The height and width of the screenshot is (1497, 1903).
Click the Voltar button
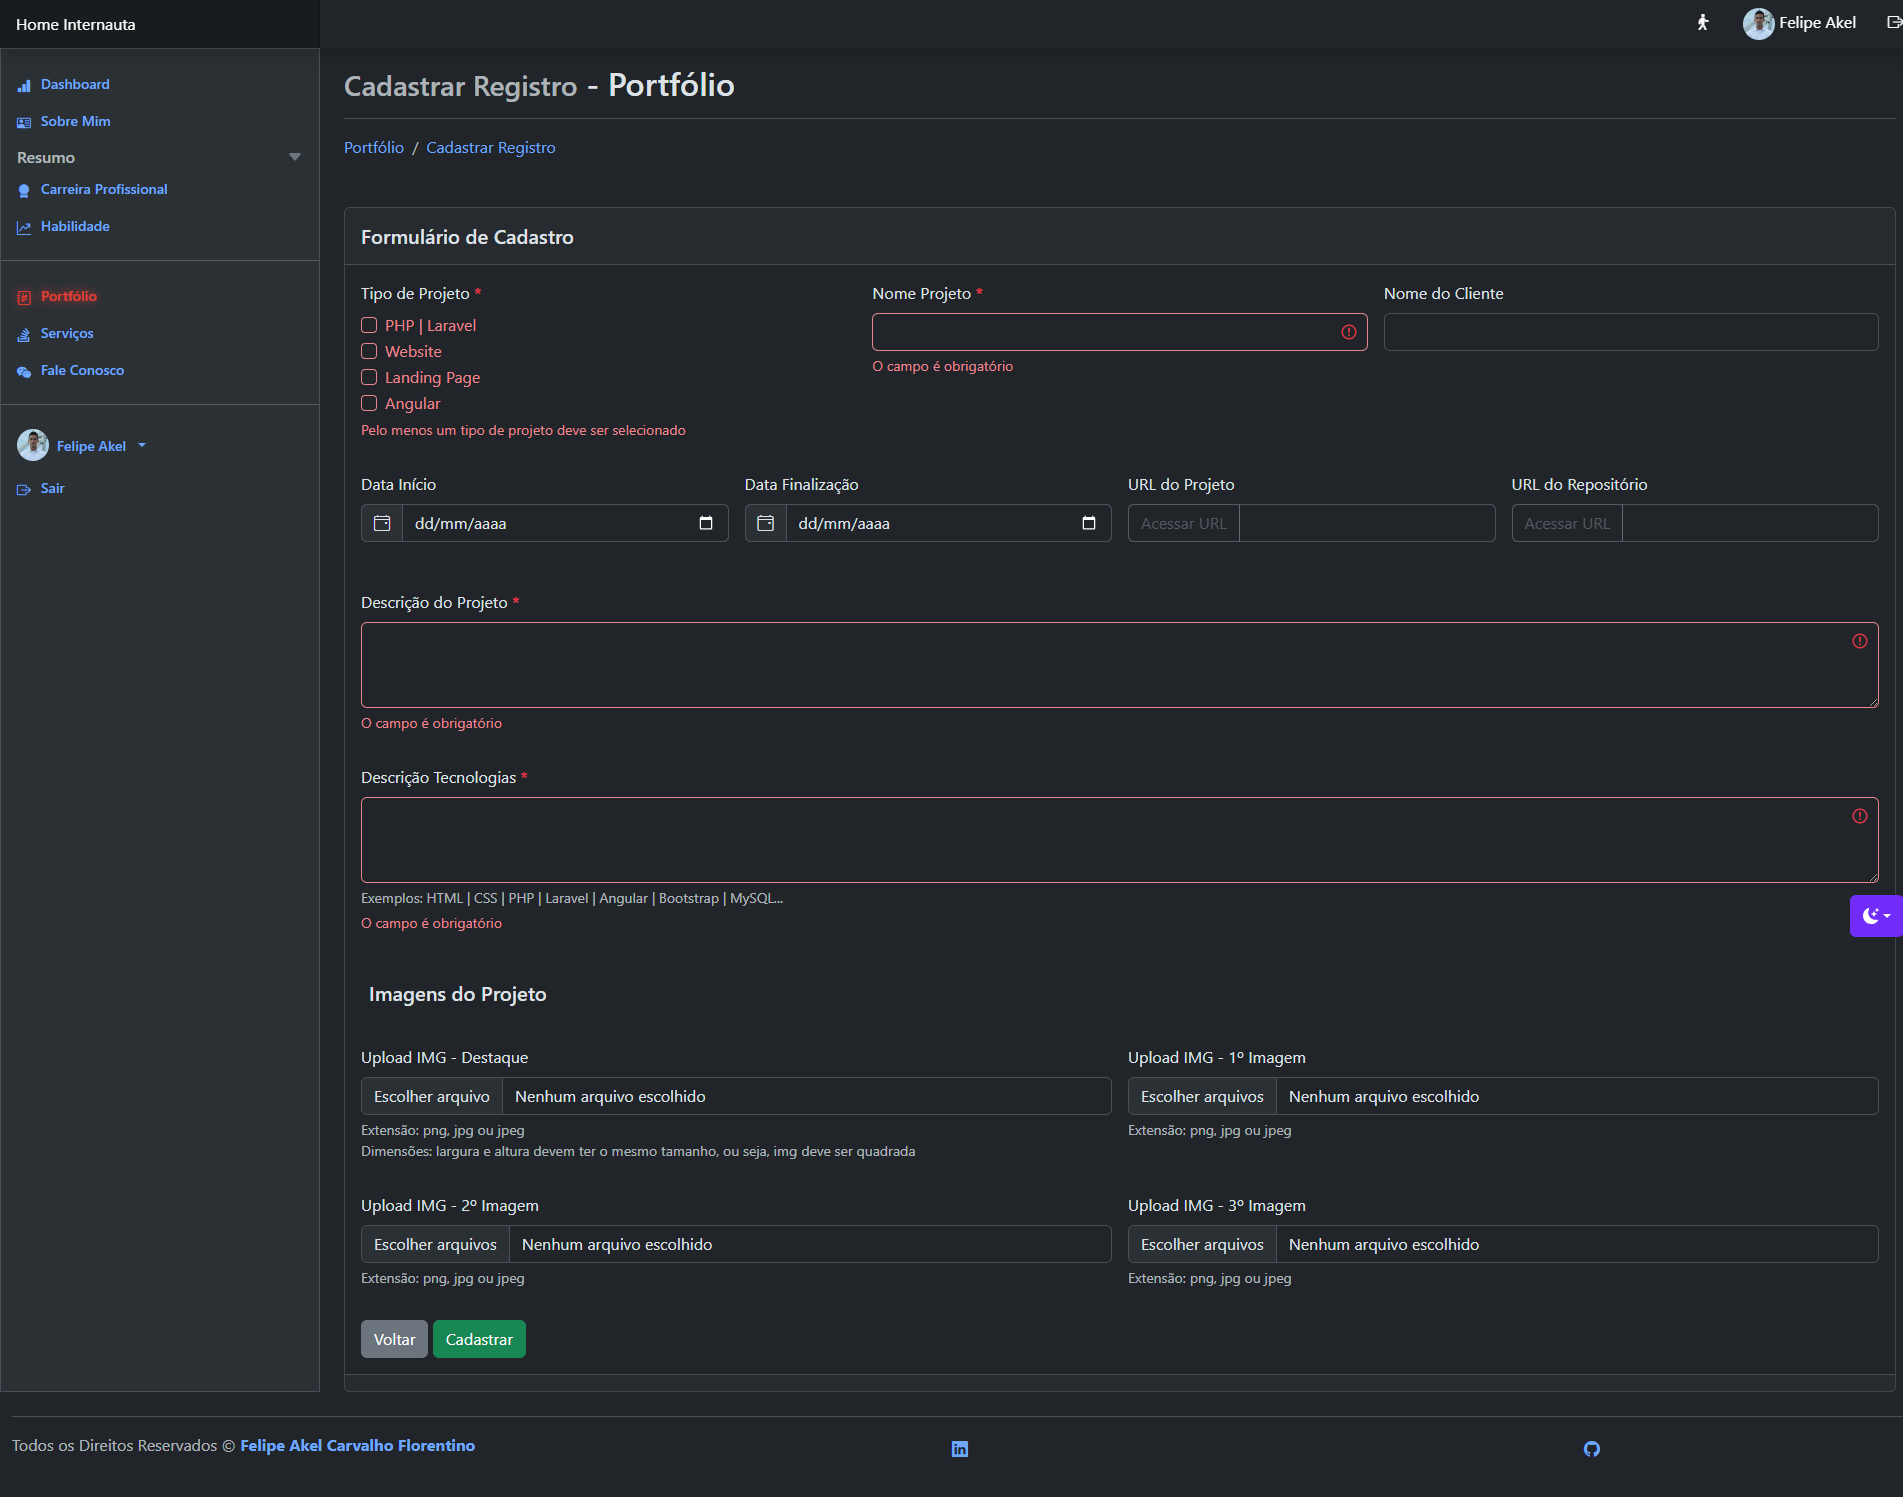394,1339
